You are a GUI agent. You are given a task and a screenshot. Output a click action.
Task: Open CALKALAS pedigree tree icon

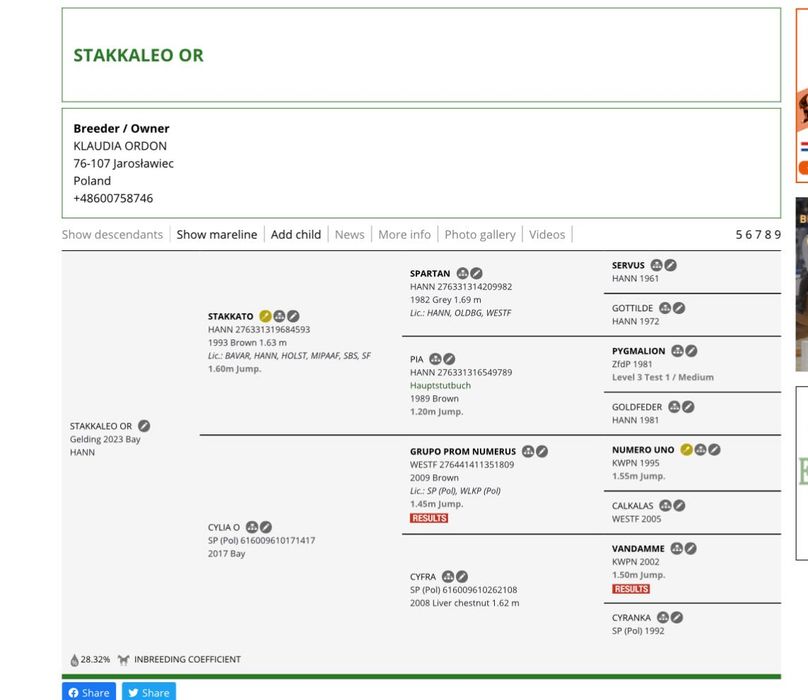(x=665, y=506)
